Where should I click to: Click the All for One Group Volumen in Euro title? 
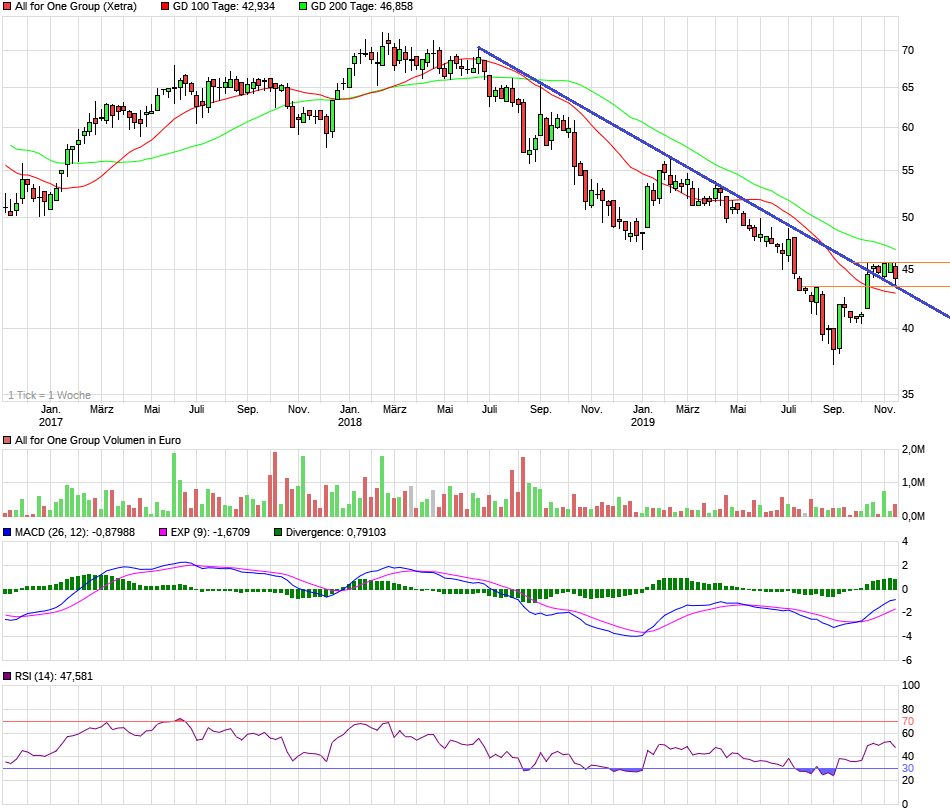tap(97, 440)
